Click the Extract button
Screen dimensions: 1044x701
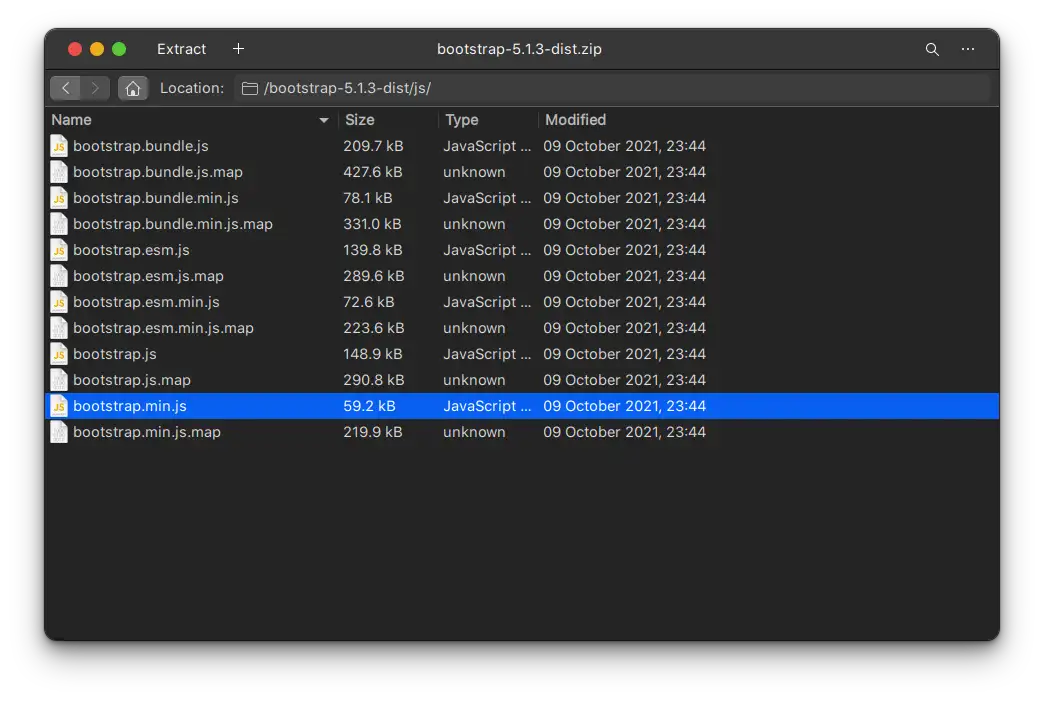181,49
